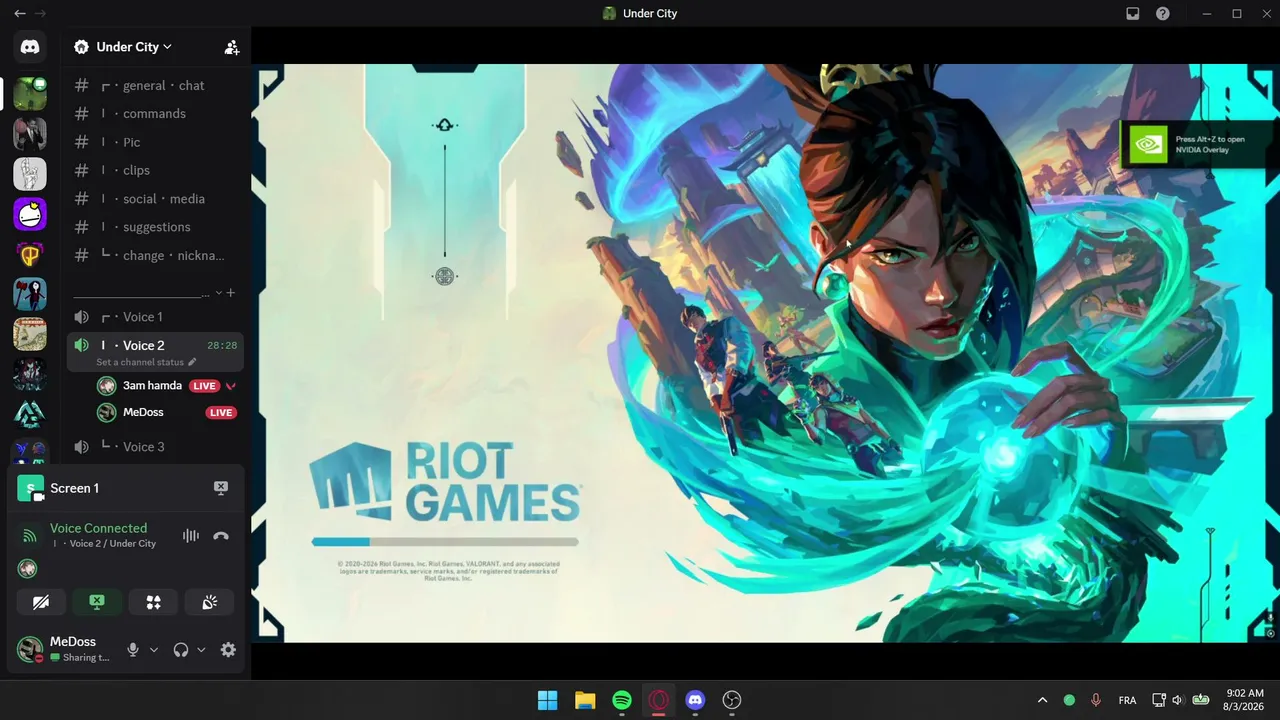Open voice connection details signal icon
Viewport: 1280px width, 720px height.
[29, 536]
